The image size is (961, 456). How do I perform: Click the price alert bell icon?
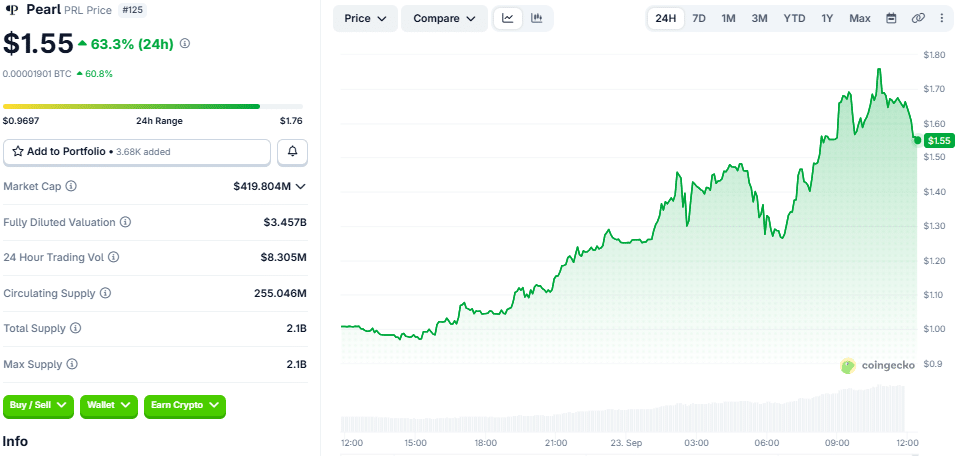point(292,152)
